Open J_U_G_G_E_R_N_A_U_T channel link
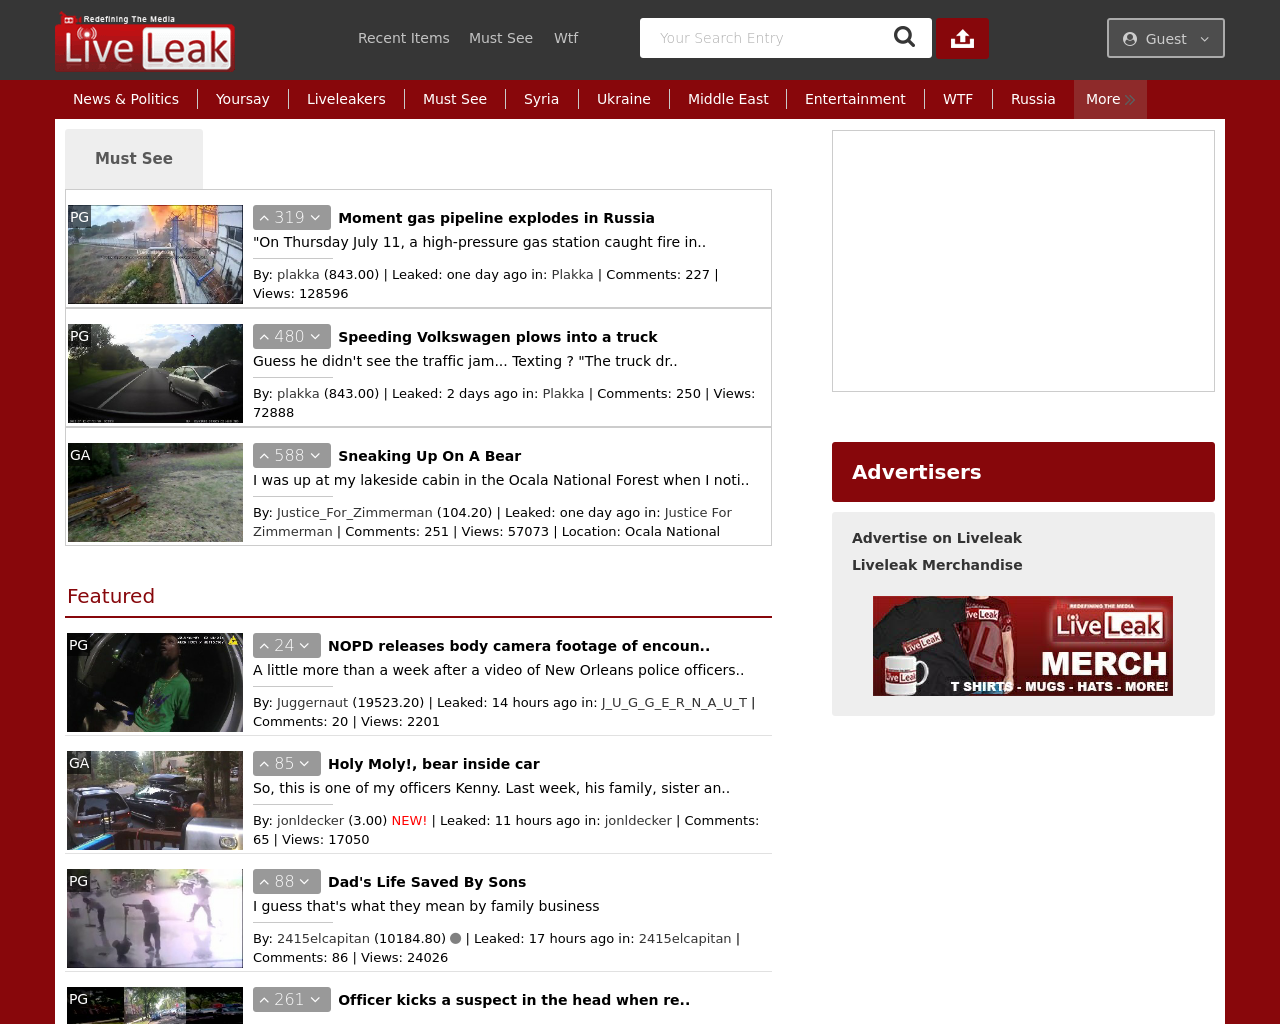 pyautogui.click(x=674, y=703)
